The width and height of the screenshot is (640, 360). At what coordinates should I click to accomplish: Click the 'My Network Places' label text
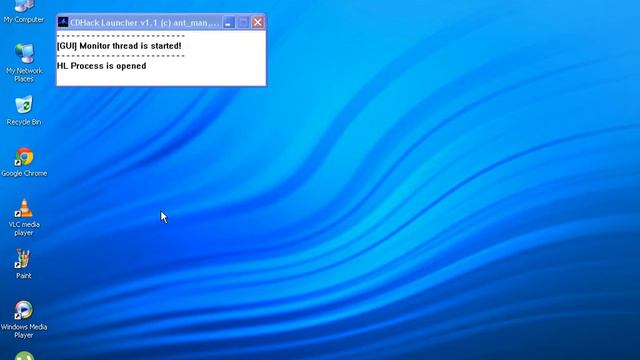click(x=24, y=75)
